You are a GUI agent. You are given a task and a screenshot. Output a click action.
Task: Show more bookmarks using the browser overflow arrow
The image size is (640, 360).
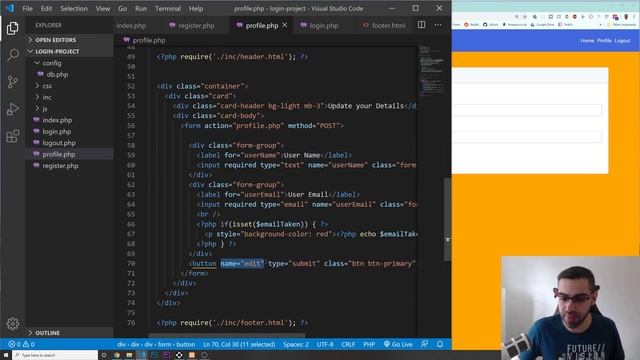click(x=600, y=24)
